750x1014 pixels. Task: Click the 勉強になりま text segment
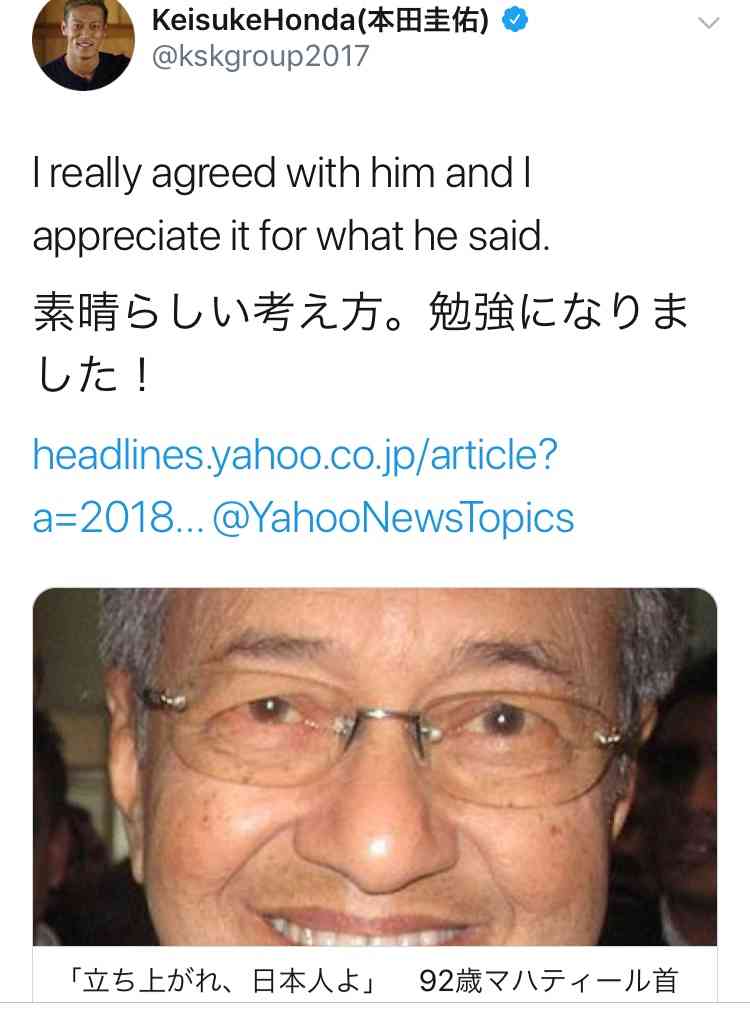(559, 313)
